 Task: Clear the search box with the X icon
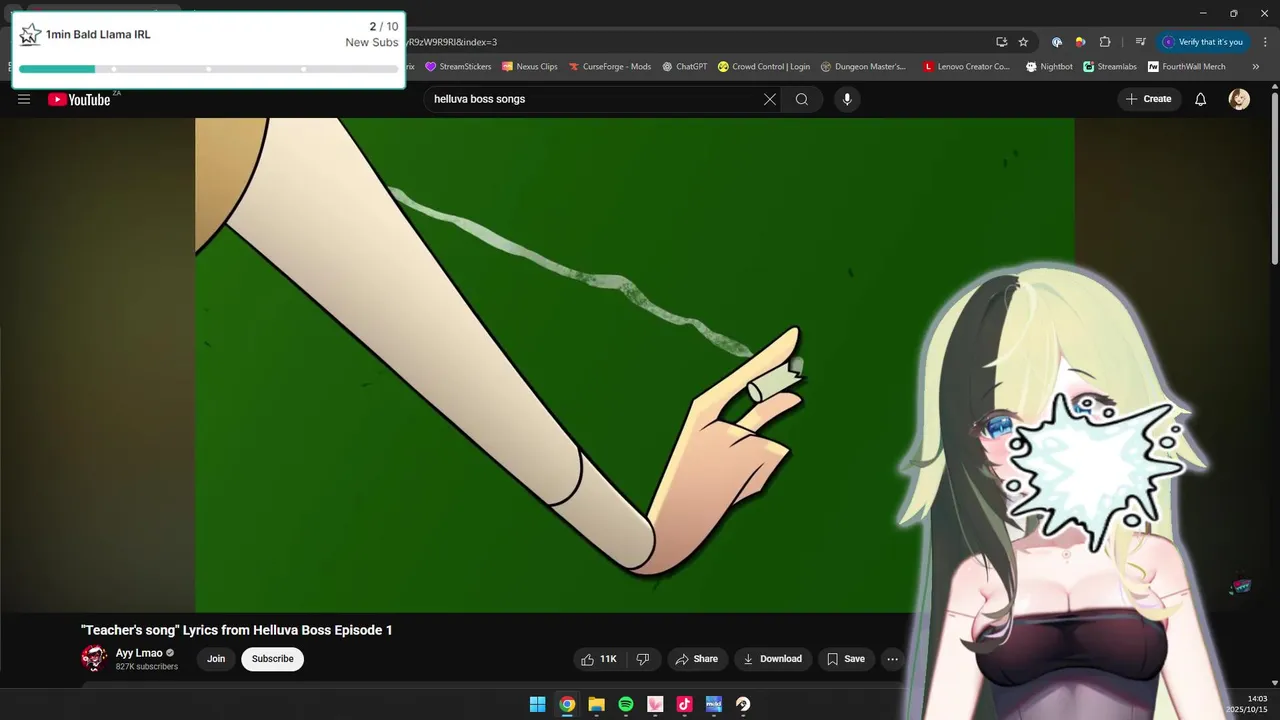tap(770, 99)
